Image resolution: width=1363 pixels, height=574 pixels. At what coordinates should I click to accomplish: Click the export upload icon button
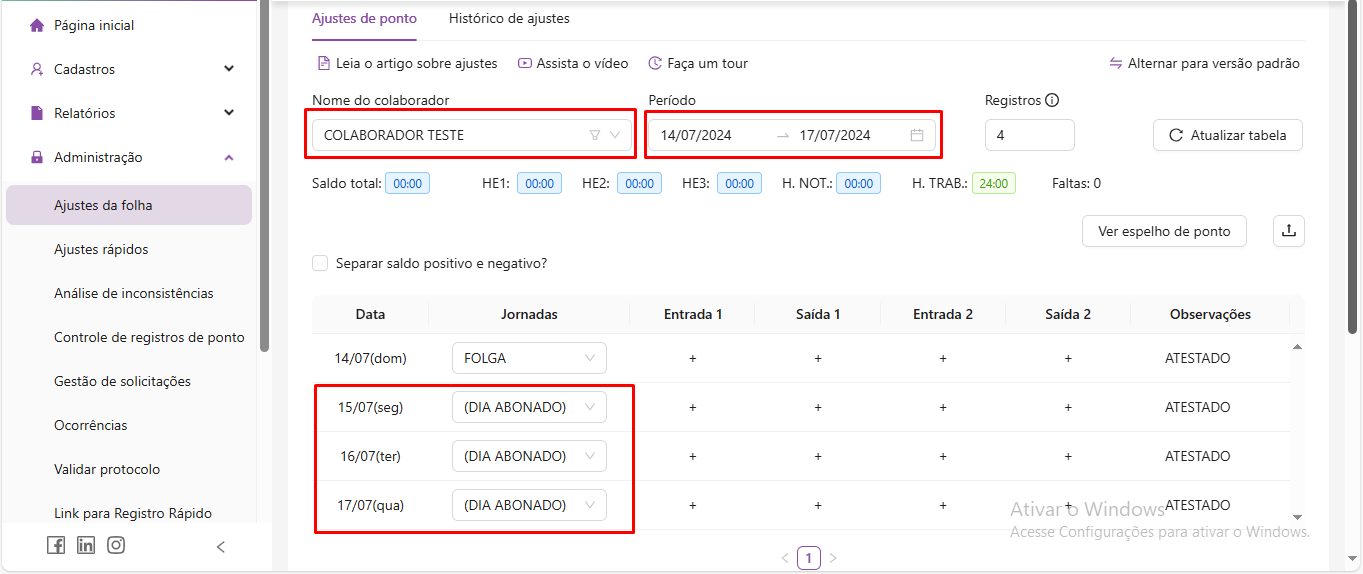(1288, 231)
